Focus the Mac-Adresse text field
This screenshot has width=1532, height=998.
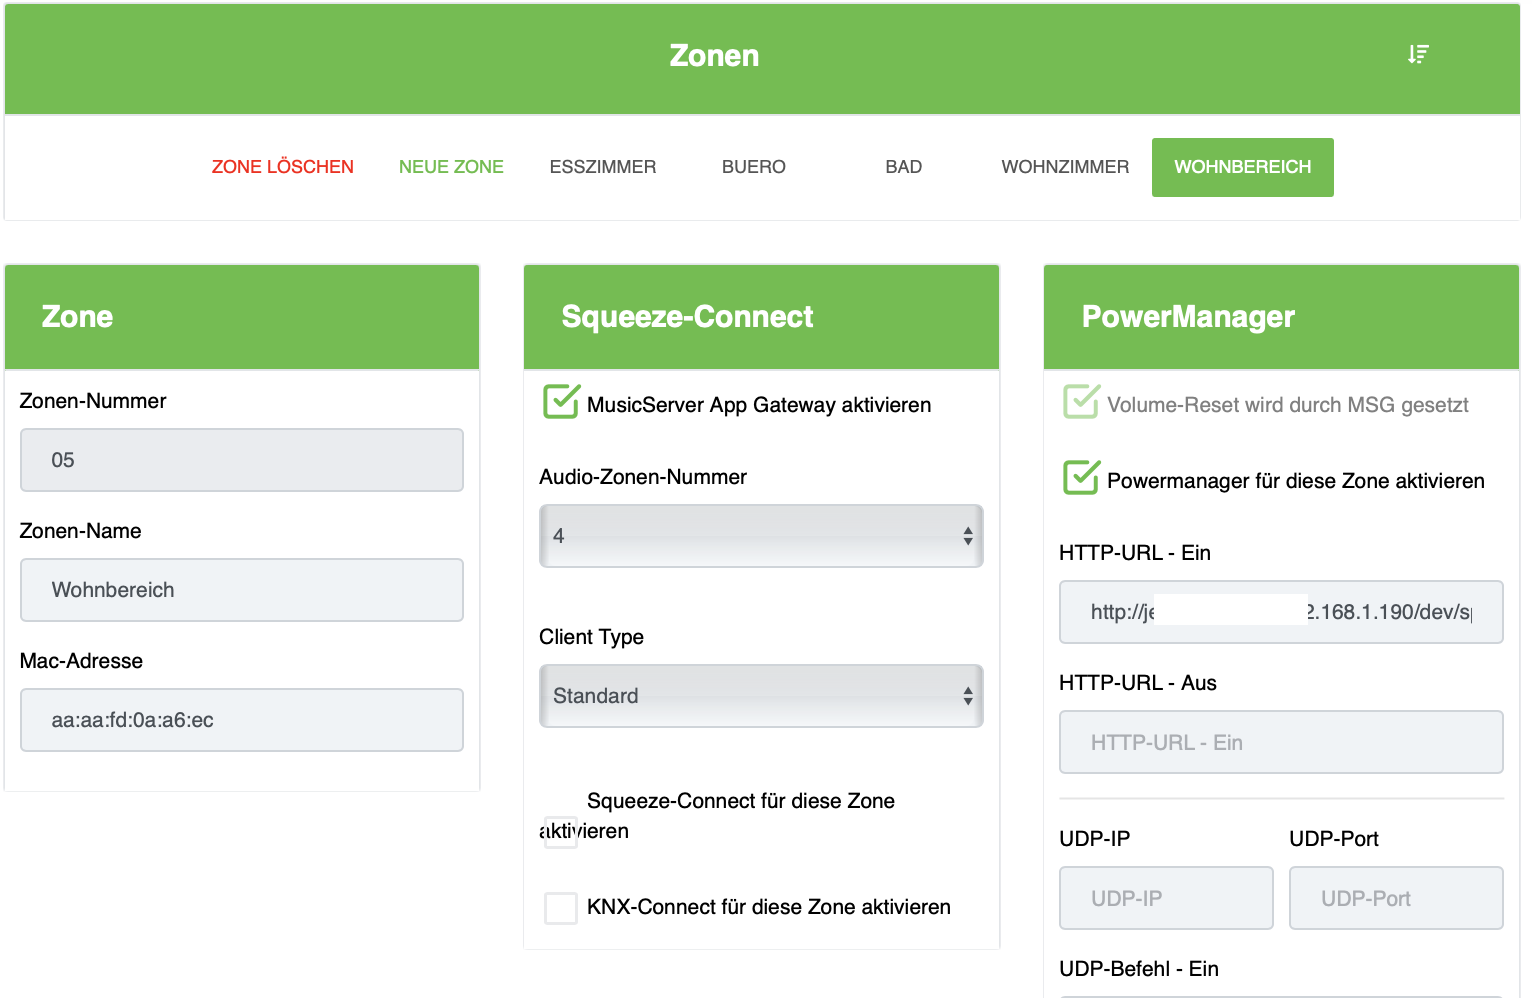[242, 720]
